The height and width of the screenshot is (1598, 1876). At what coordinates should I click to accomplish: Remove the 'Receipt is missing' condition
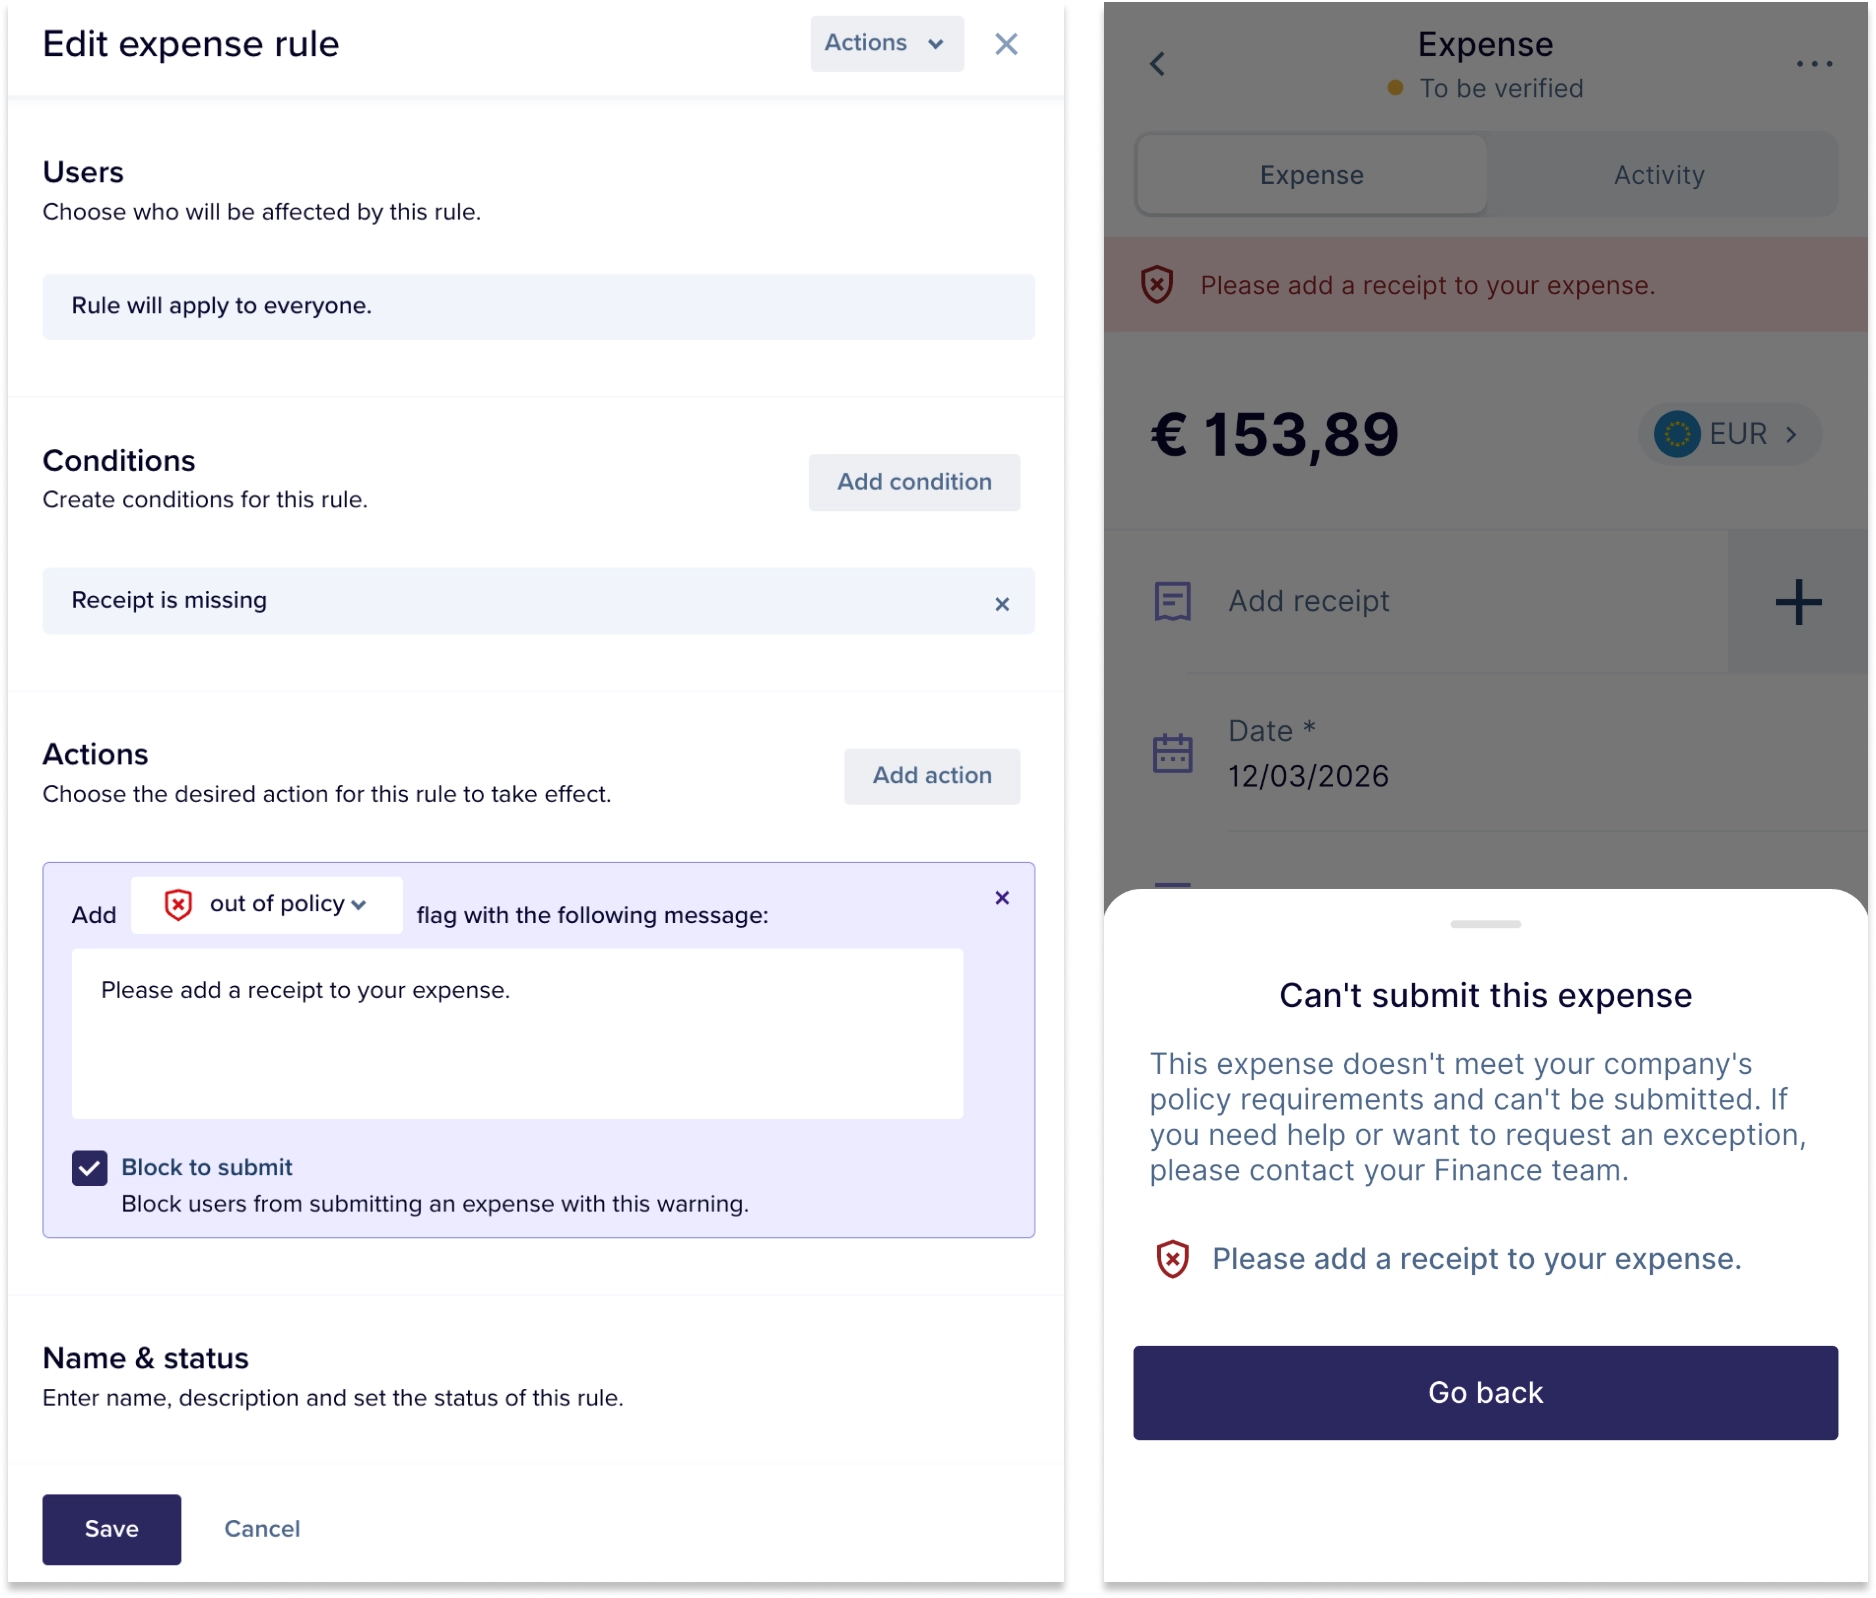click(1002, 604)
